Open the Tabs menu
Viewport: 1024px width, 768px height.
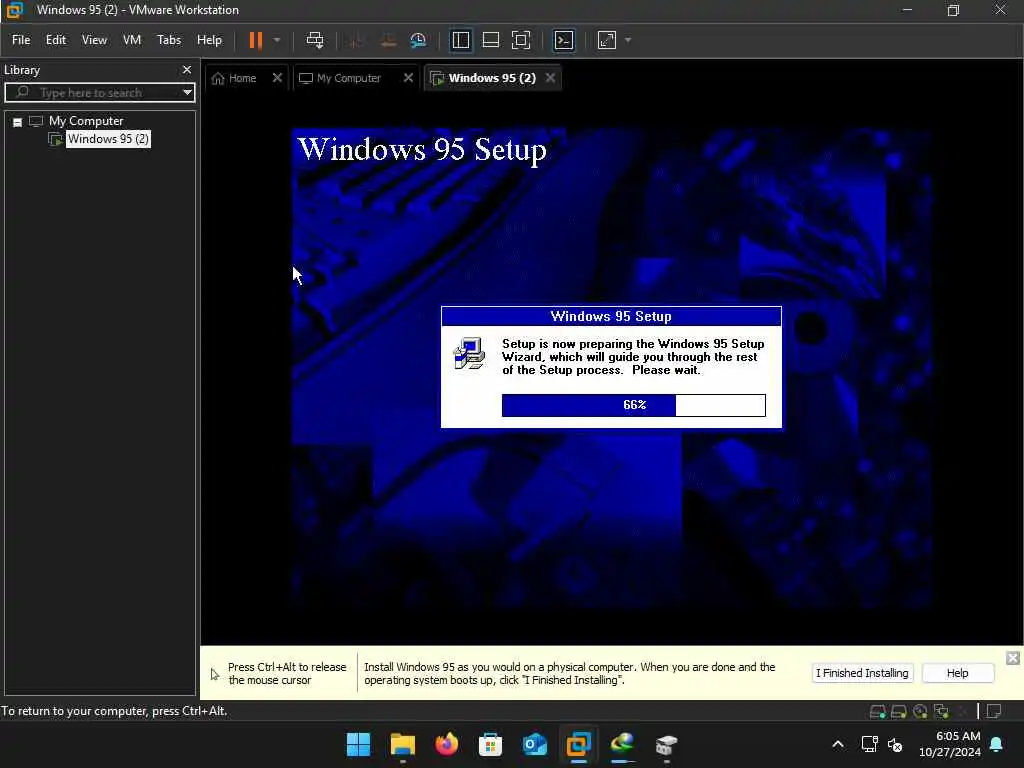point(169,40)
